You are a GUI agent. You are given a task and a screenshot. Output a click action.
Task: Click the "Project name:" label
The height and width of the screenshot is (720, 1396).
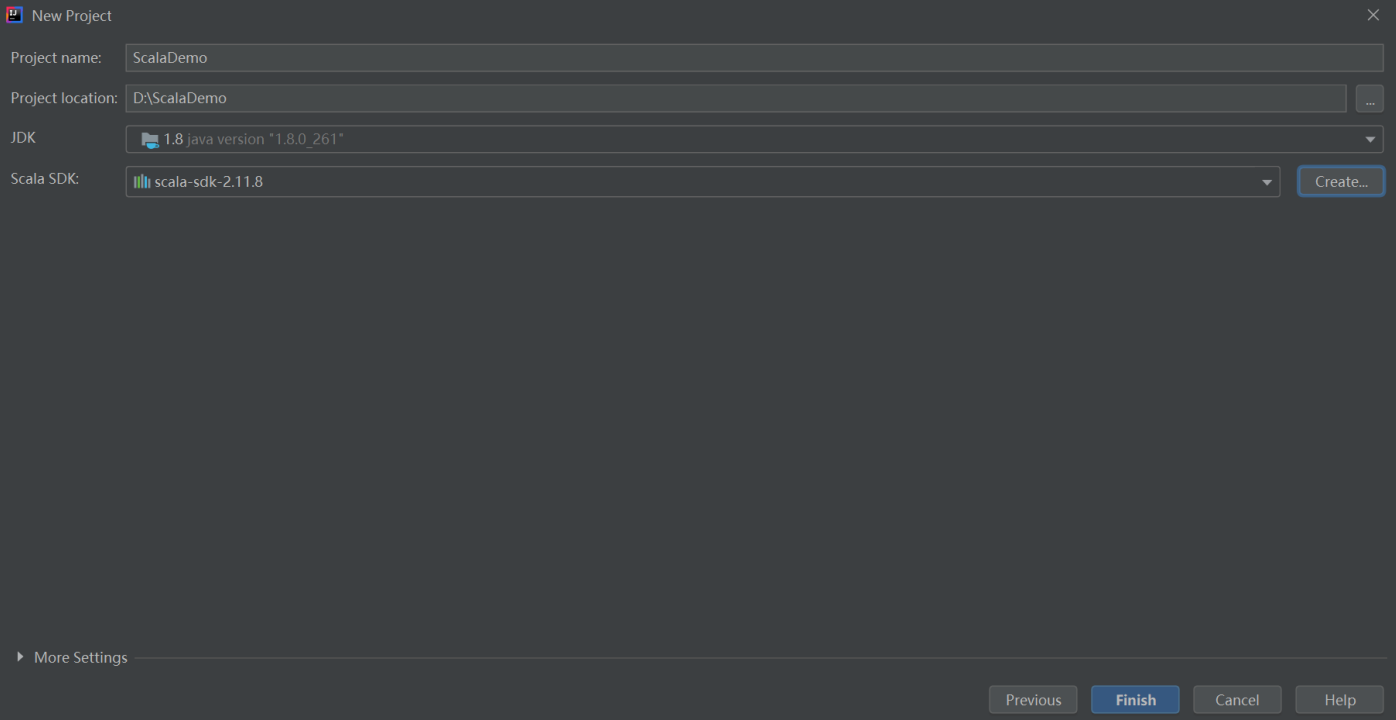[56, 58]
